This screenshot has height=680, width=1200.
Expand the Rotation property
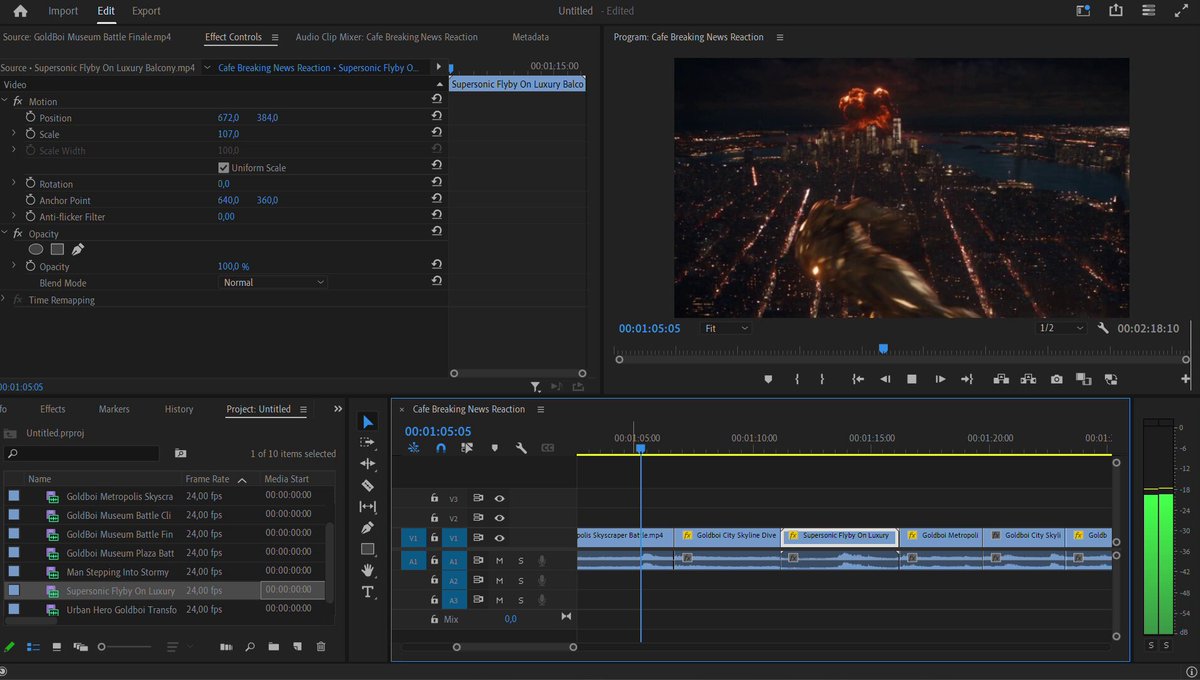[14, 184]
